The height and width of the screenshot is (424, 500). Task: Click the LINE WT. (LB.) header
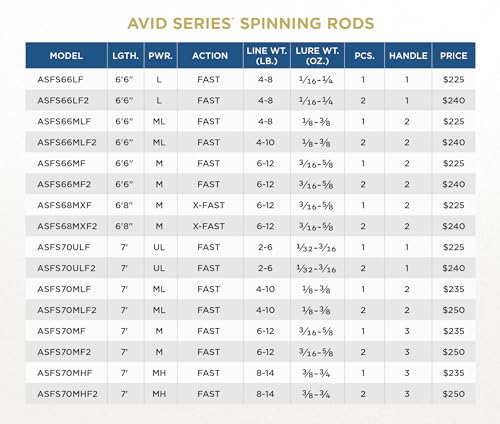(x=267, y=56)
